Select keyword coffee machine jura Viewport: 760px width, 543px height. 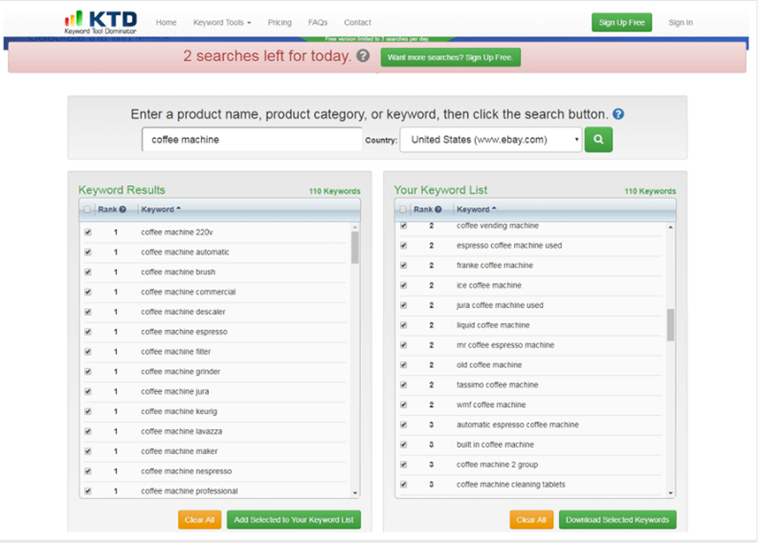pyautogui.click(x=175, y=391)
